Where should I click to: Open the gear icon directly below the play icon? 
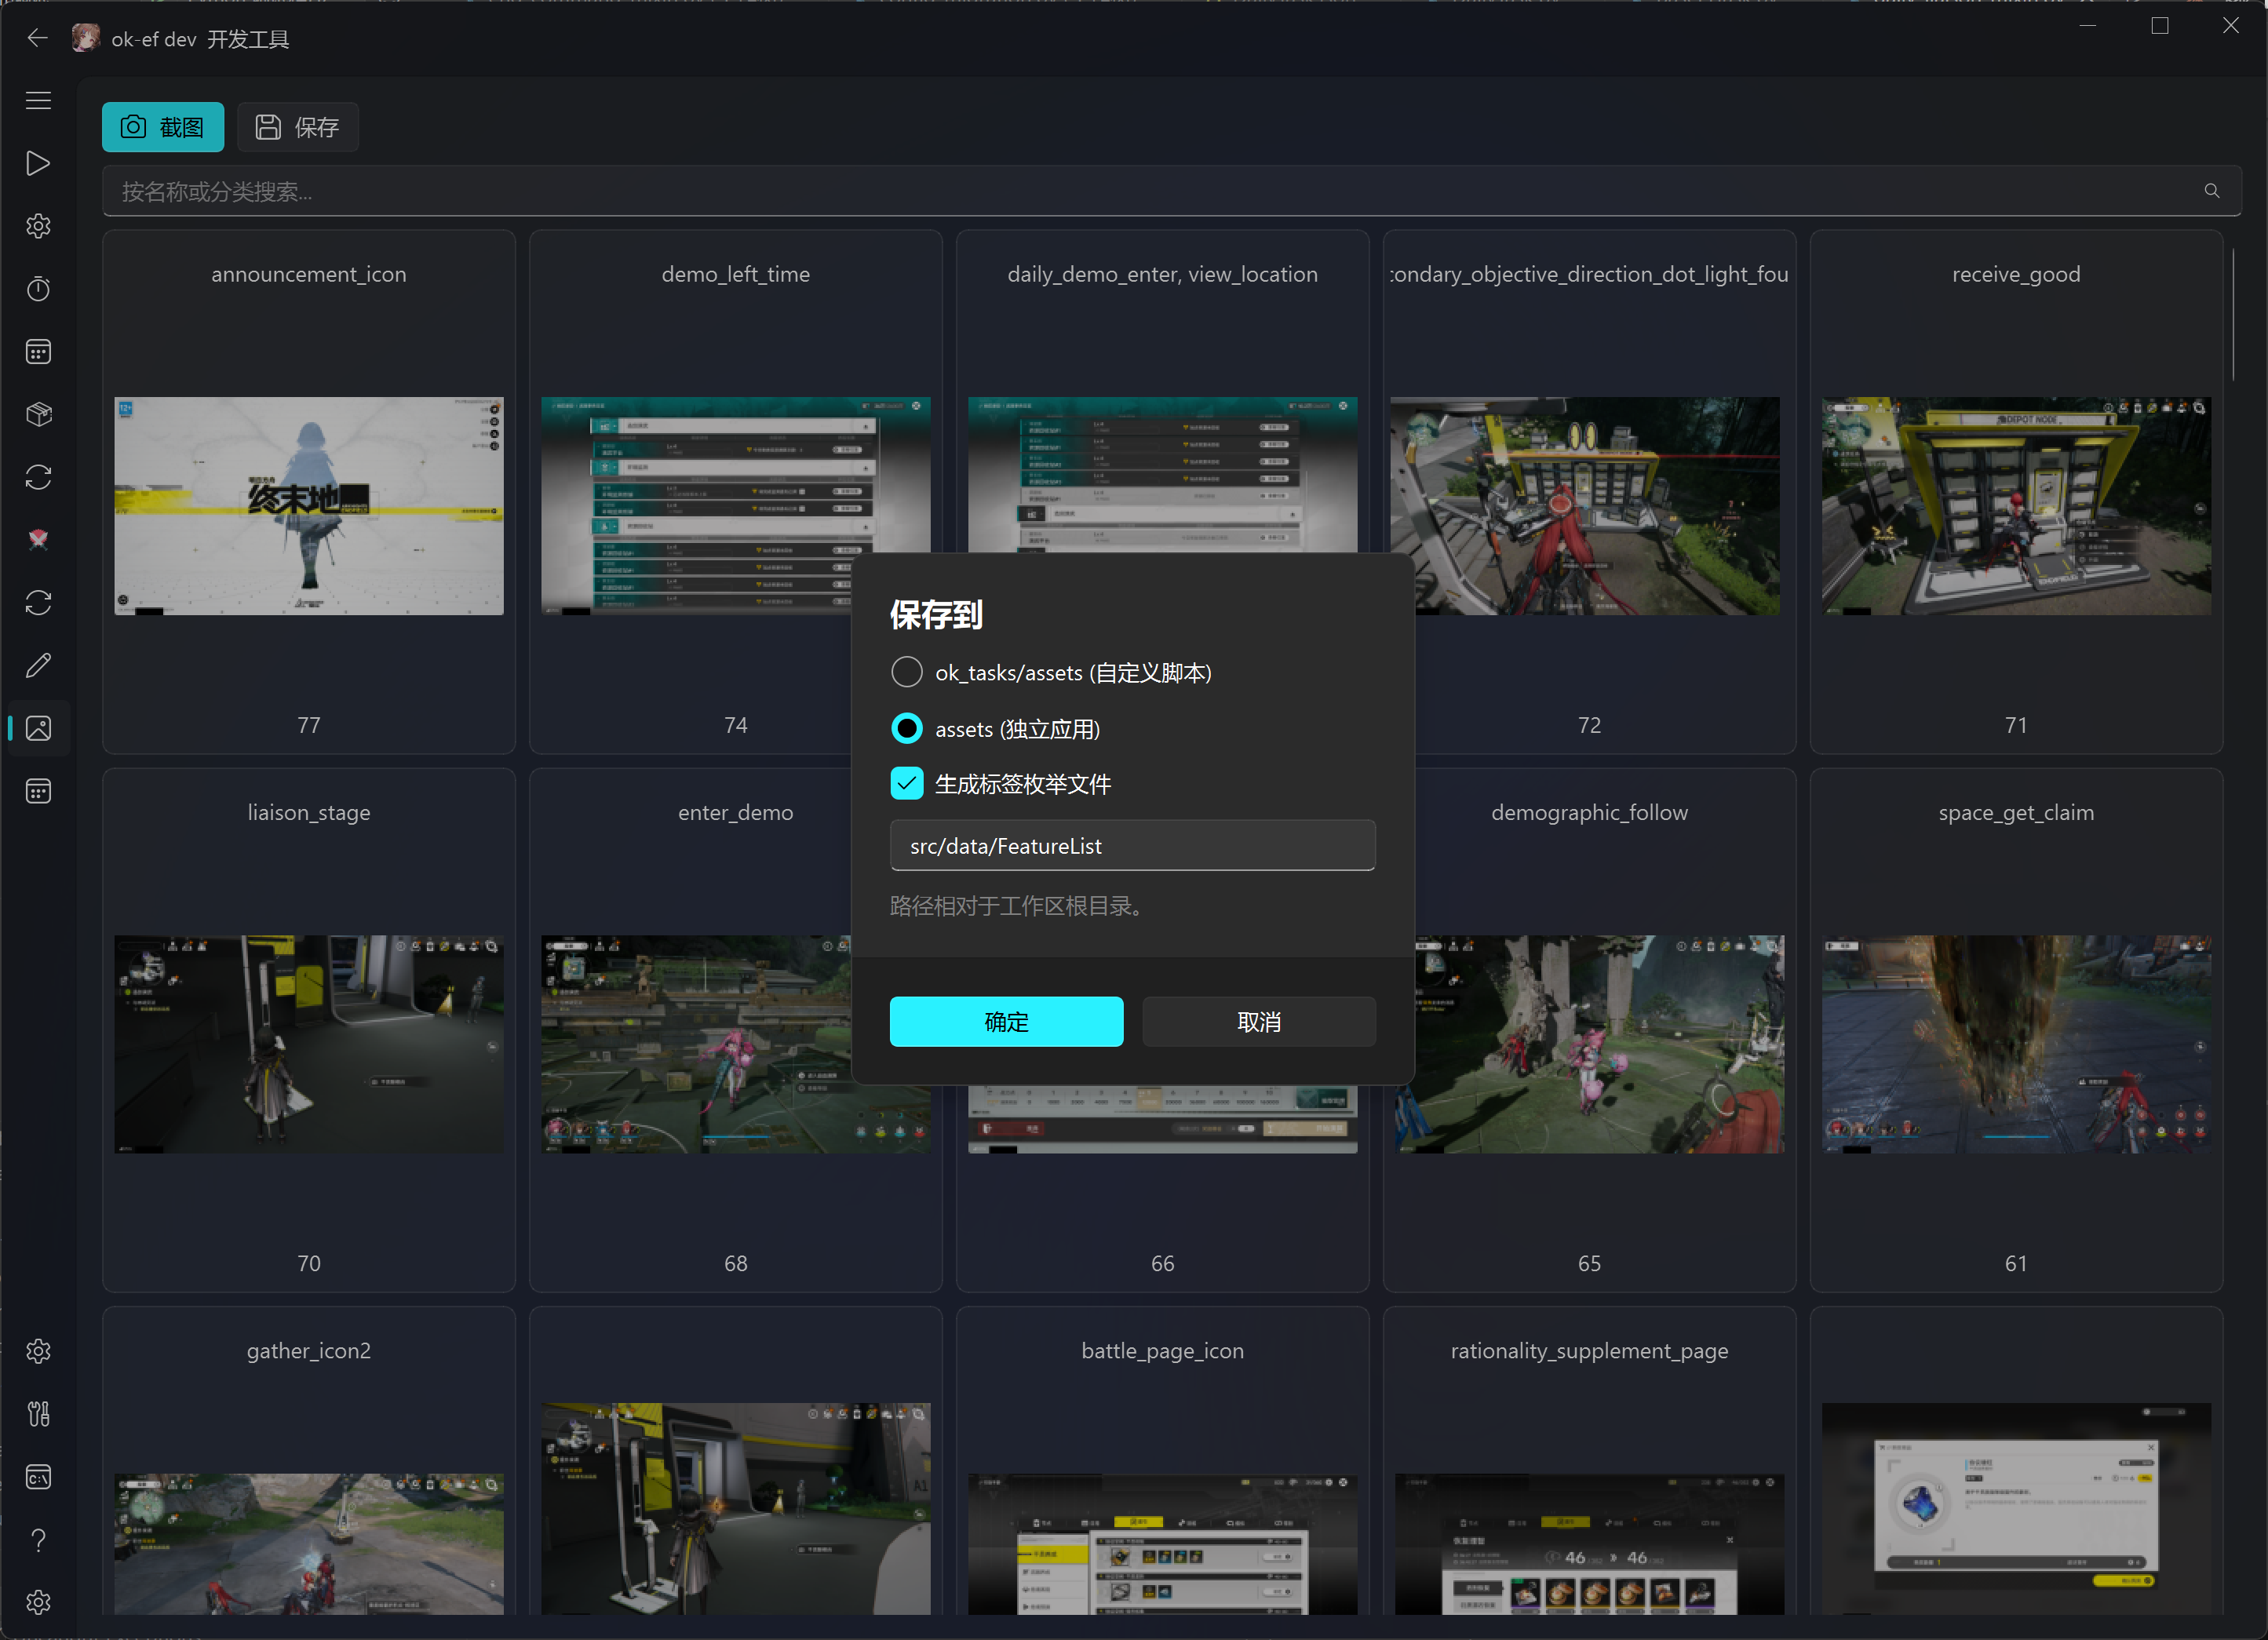click(38, 226)
